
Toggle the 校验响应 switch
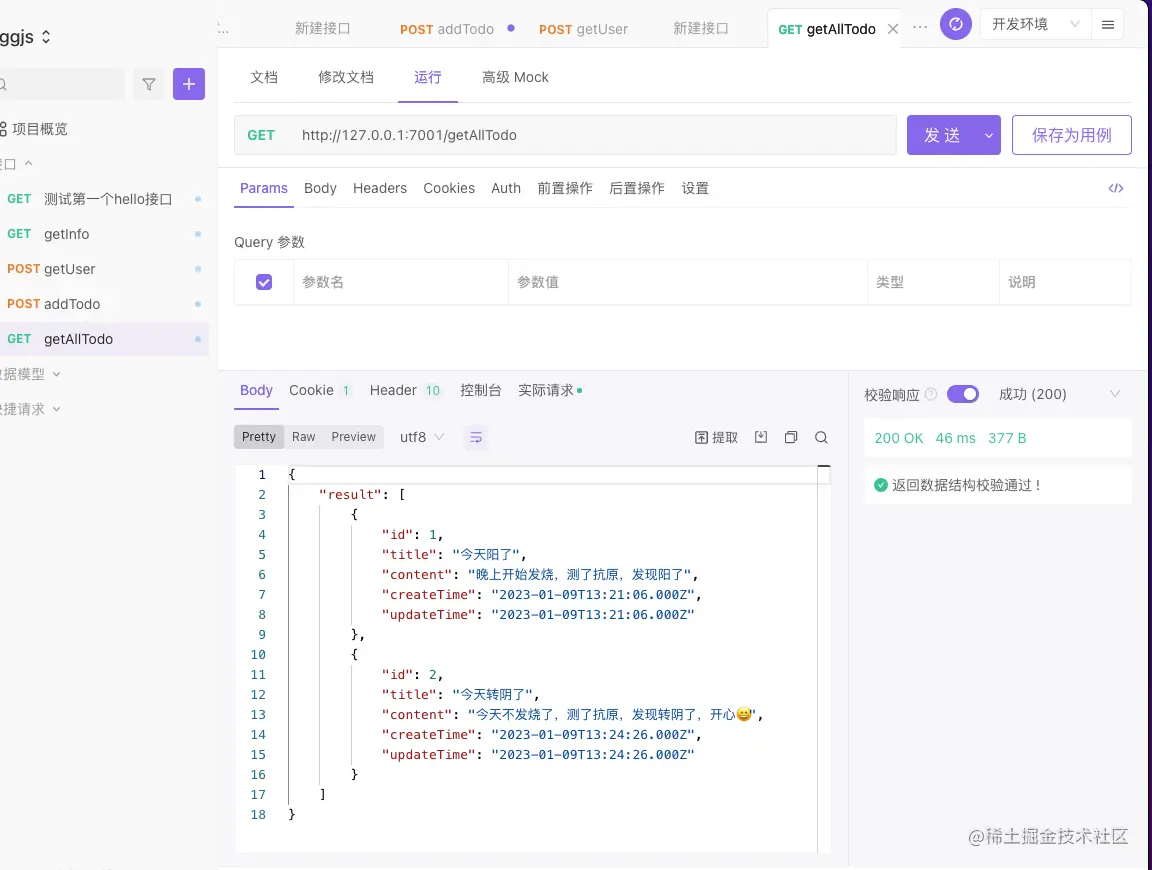pos(962,395)
